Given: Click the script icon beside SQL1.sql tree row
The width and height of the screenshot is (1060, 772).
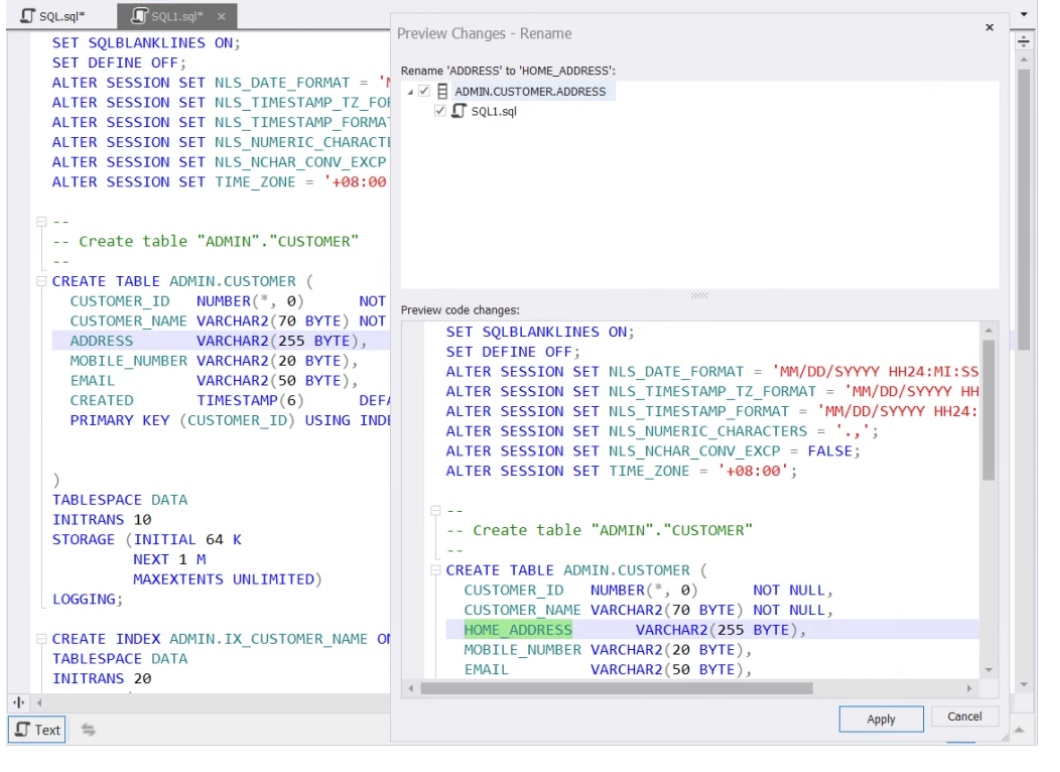Looking at the screenshot, I should pos(458,110).
